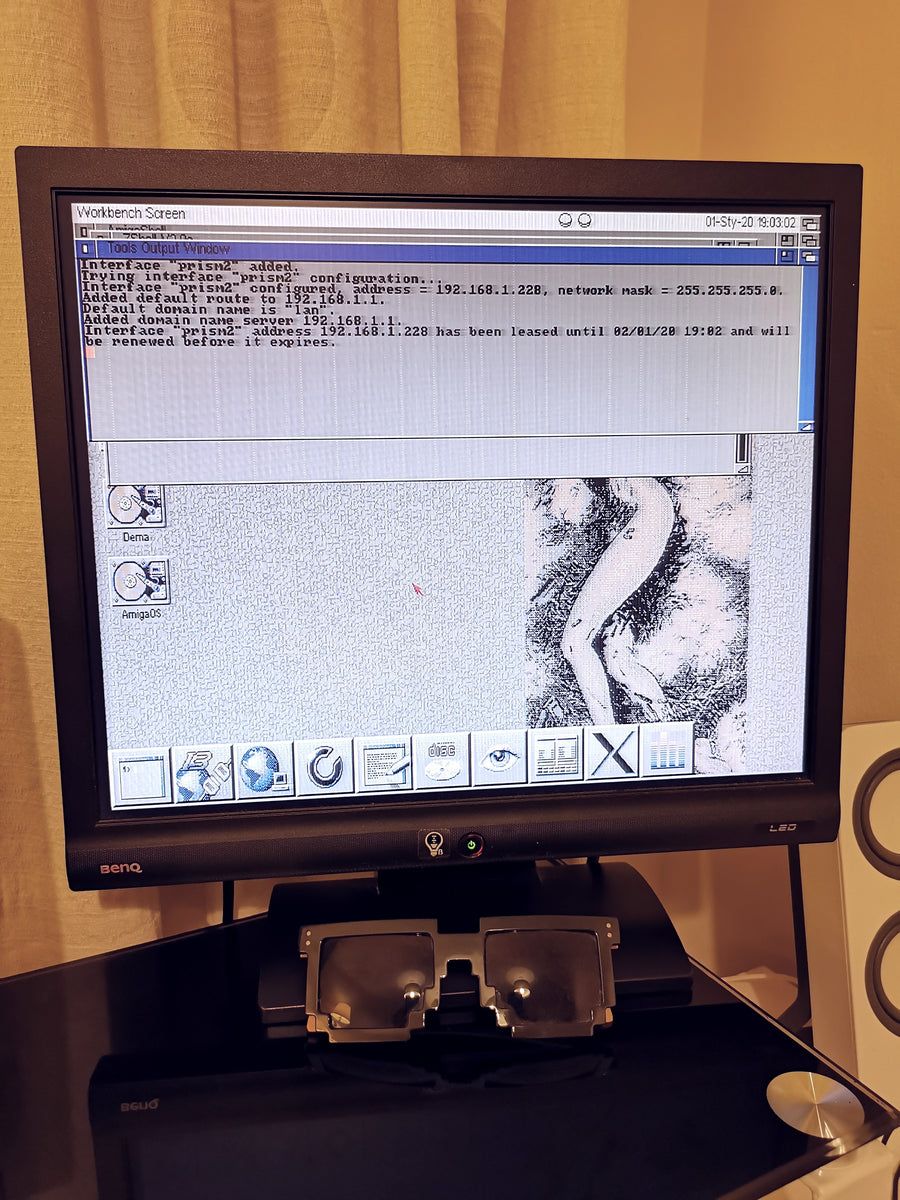900x1200 pixels.
Task: Click the Tools Output Window depth gadget
Action: (808, 257)
